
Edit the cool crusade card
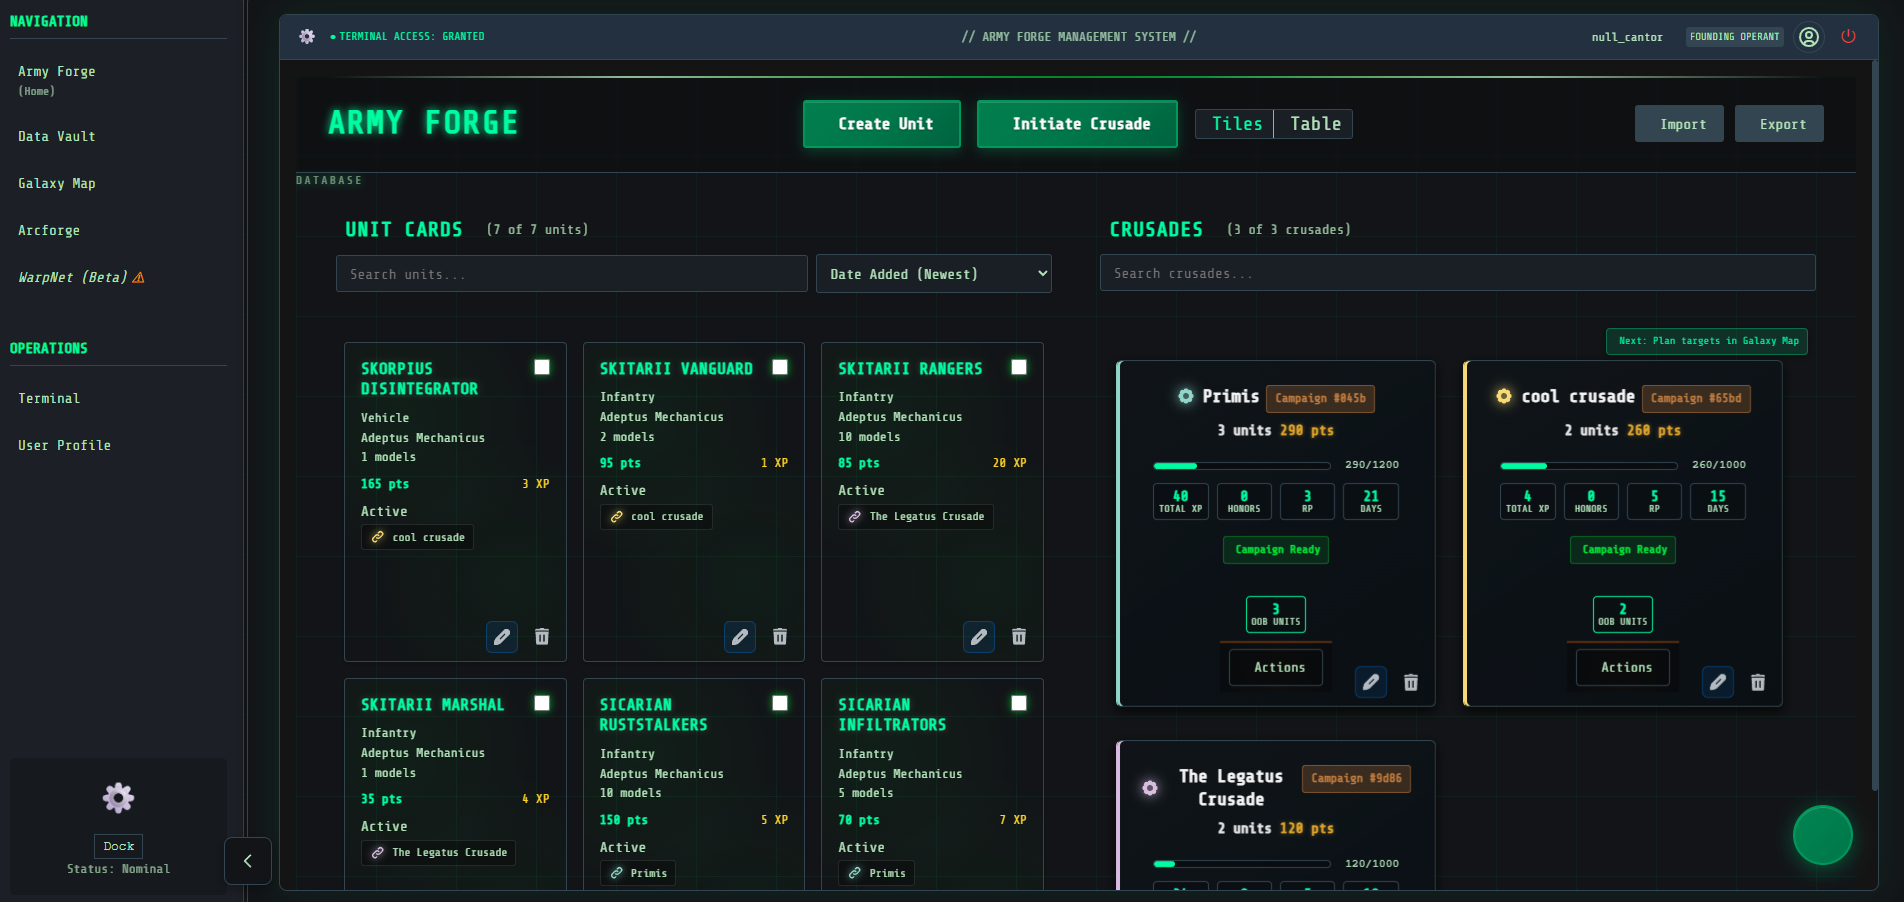pos(1718,682)
